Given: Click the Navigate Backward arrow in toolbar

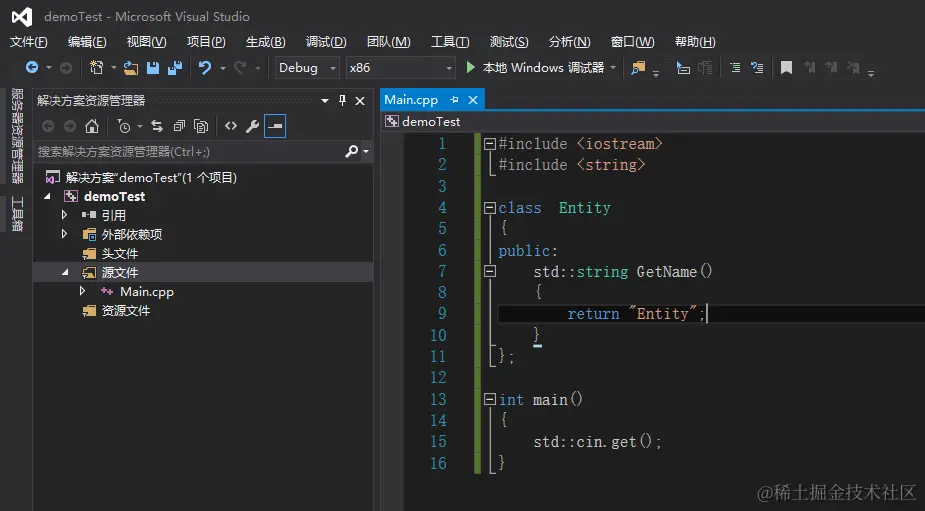Looking at the screenshot, I should point(32,68).
